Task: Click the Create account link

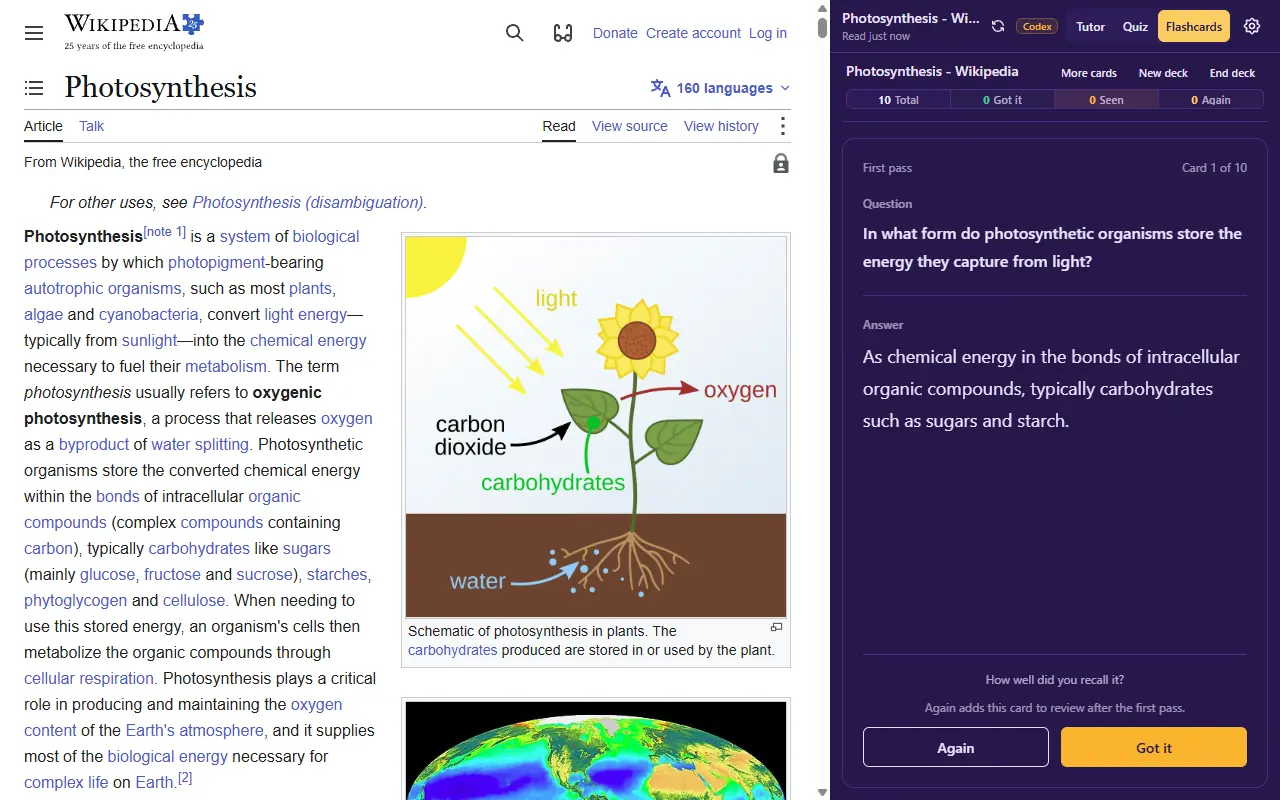Action: (x=693, y=33)
